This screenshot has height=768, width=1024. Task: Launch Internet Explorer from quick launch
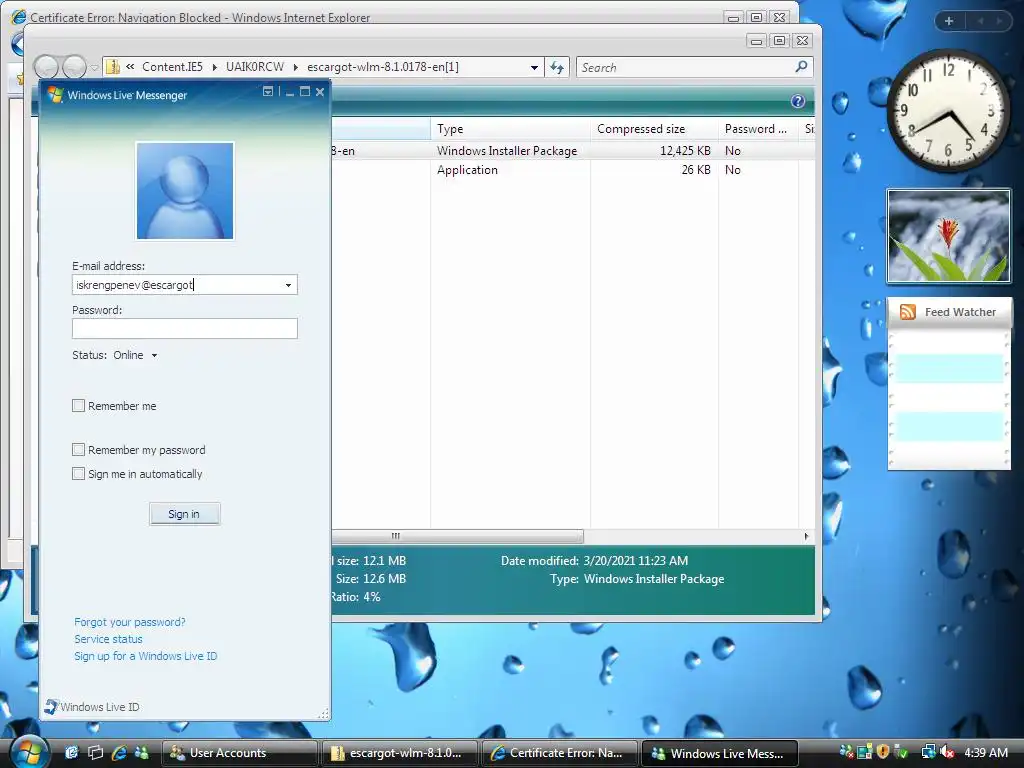(x=119, y=753)
